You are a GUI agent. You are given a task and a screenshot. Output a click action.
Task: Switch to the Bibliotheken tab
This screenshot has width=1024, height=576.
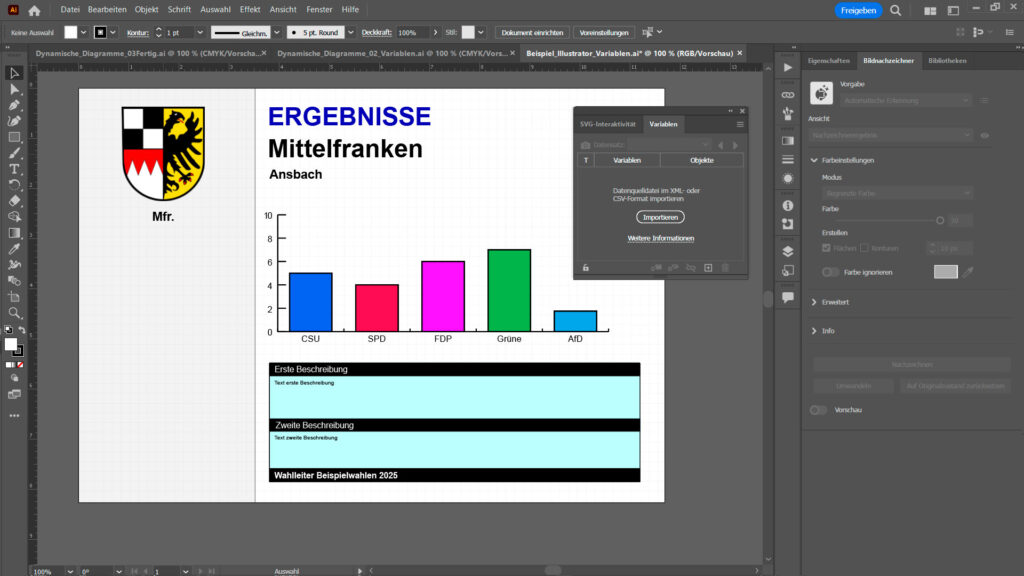tap(947, 61)
